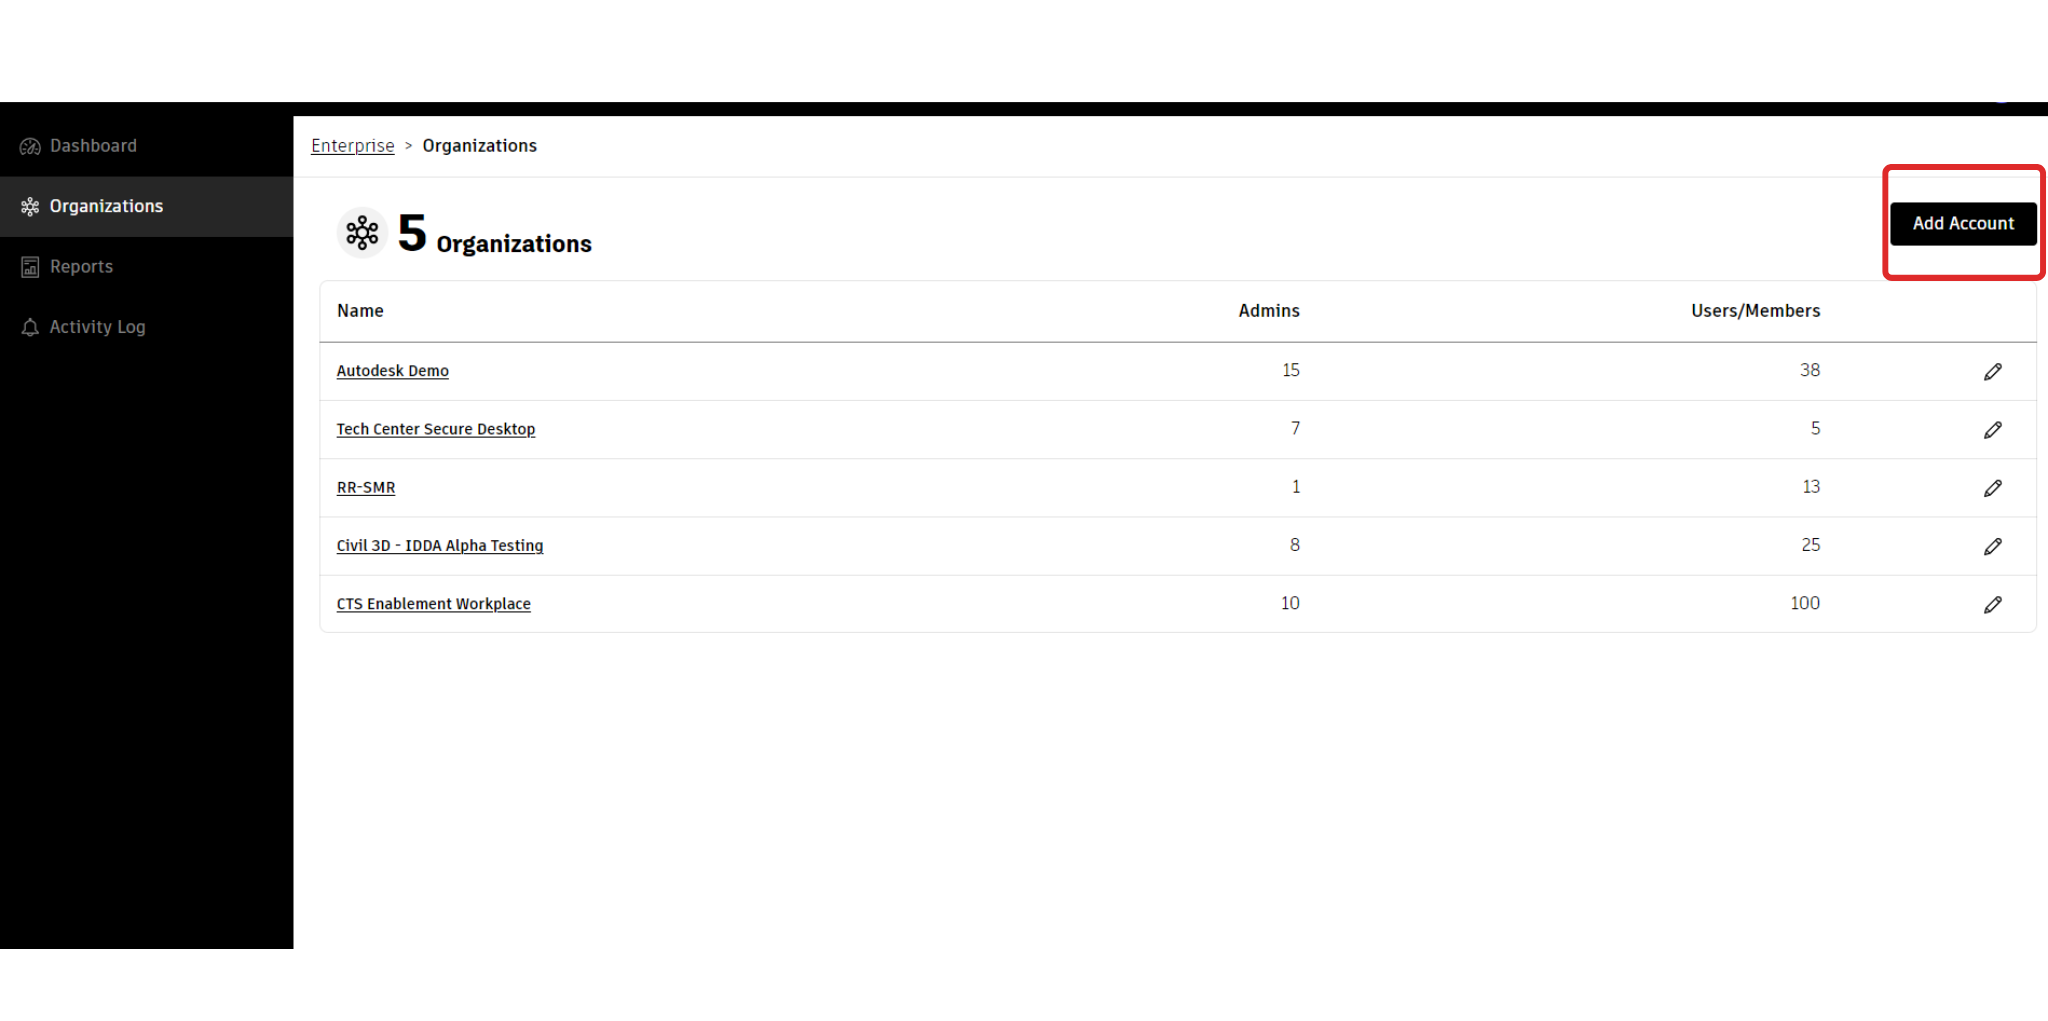Open the Dashboard menu item
This screenshot has height=1021, width=2048.
93,146
